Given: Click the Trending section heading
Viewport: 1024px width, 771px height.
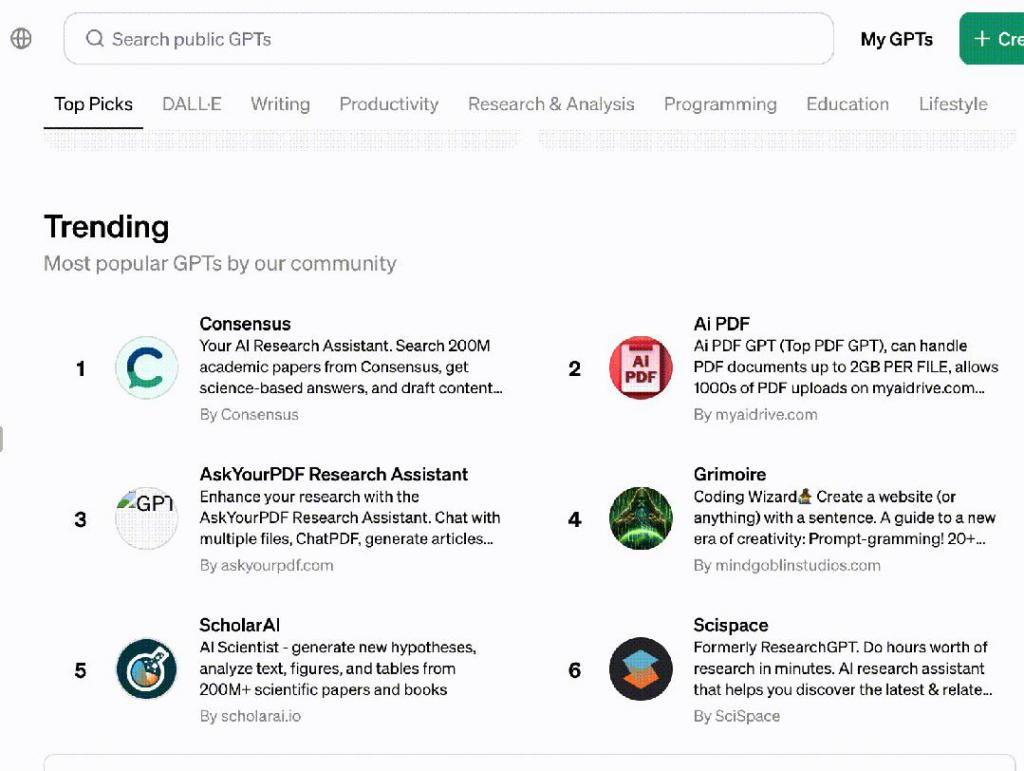Looking at the screenshot, I should 106,227.
